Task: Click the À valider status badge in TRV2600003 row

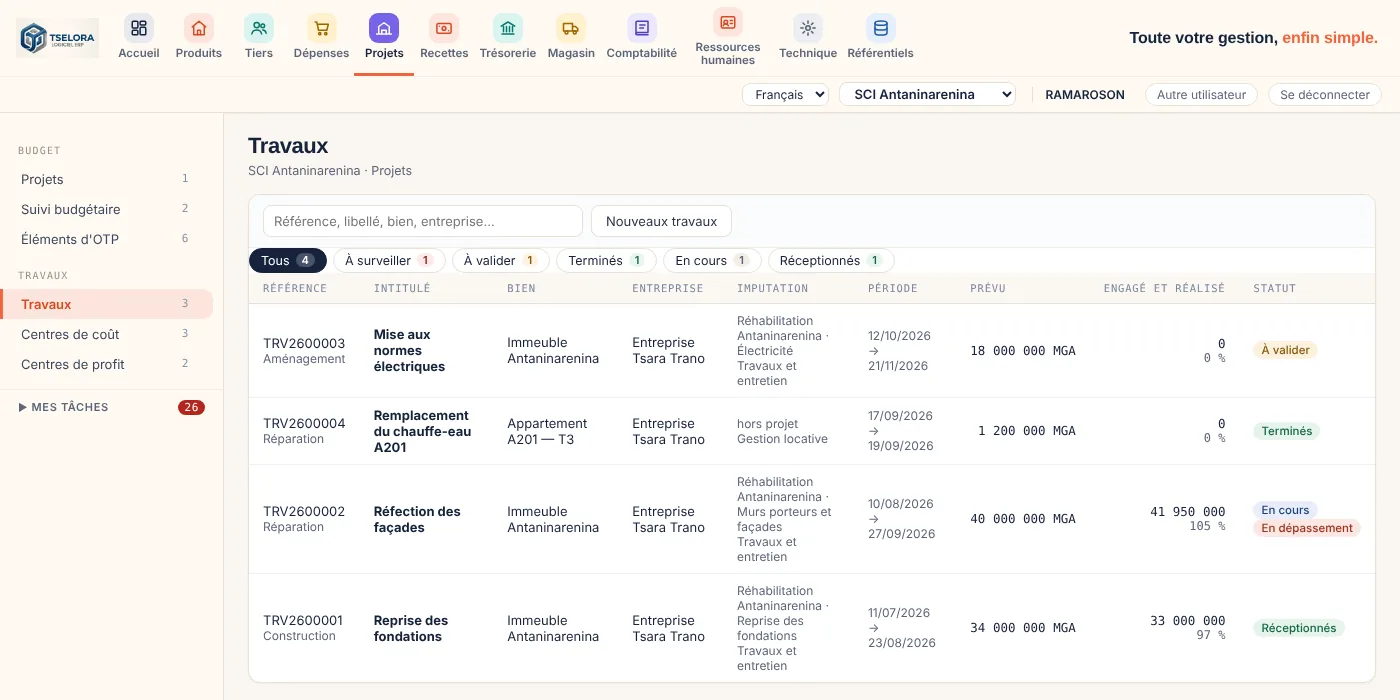Action: 1285,350
